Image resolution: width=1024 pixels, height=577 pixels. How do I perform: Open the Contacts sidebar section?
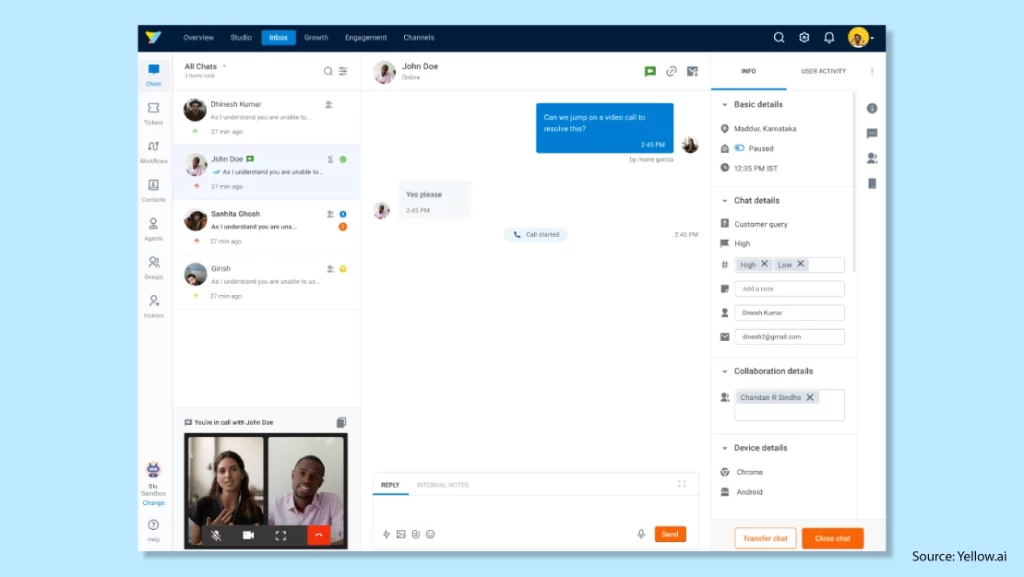coord(153,190)
